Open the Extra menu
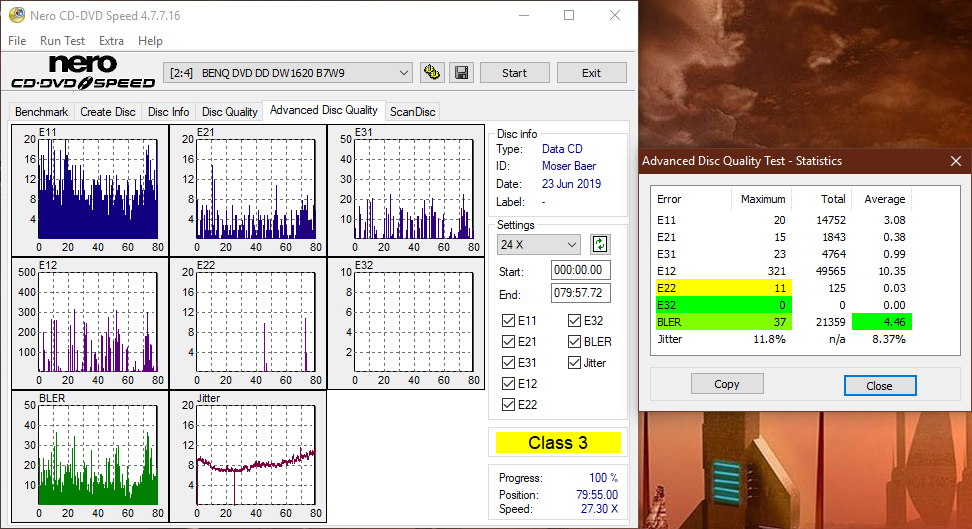The width and height of the screenshot is (972, 529). [x=111, y=41]
